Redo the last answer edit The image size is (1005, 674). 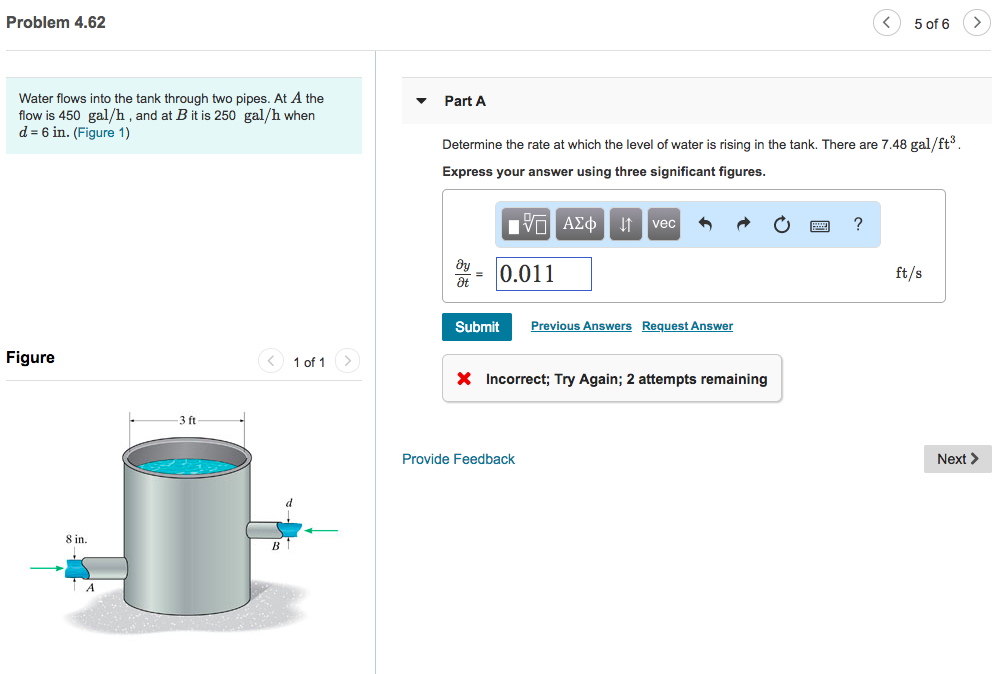[x=743, y=224]
